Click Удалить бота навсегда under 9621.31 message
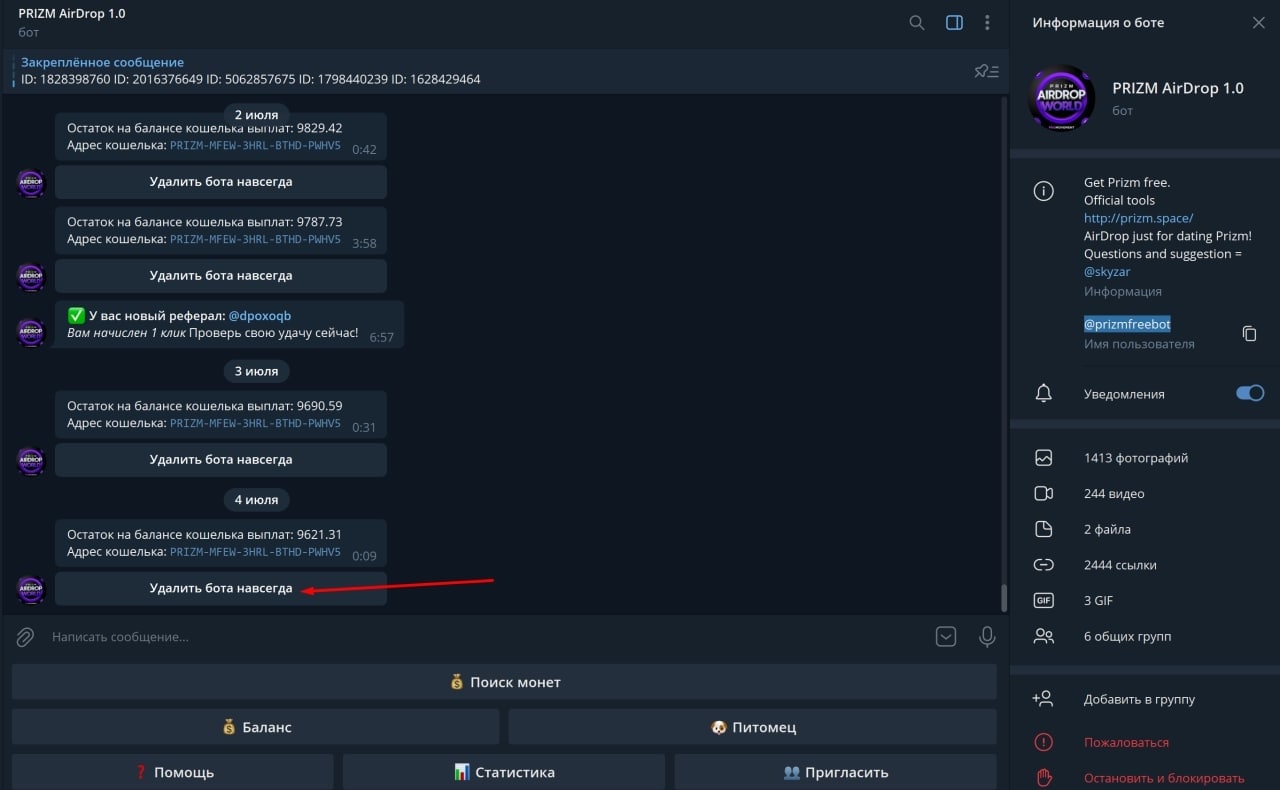This screenshot has height=790, width=1280. pyautogui.click(x=221, y=588)
